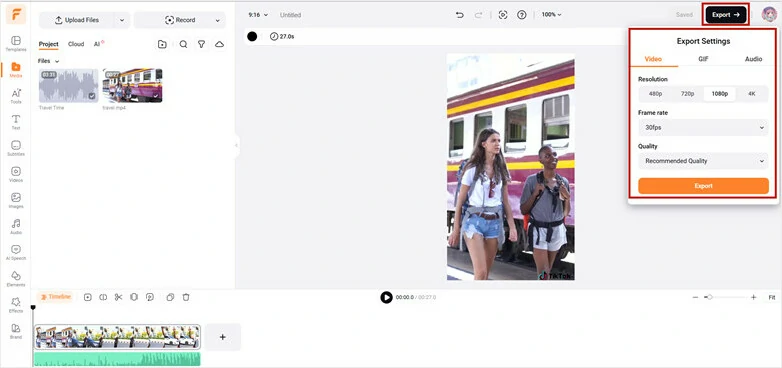The image size is (782, 368).
Task: Select the Media sidebar panel
Action: [x=15, y=70]
